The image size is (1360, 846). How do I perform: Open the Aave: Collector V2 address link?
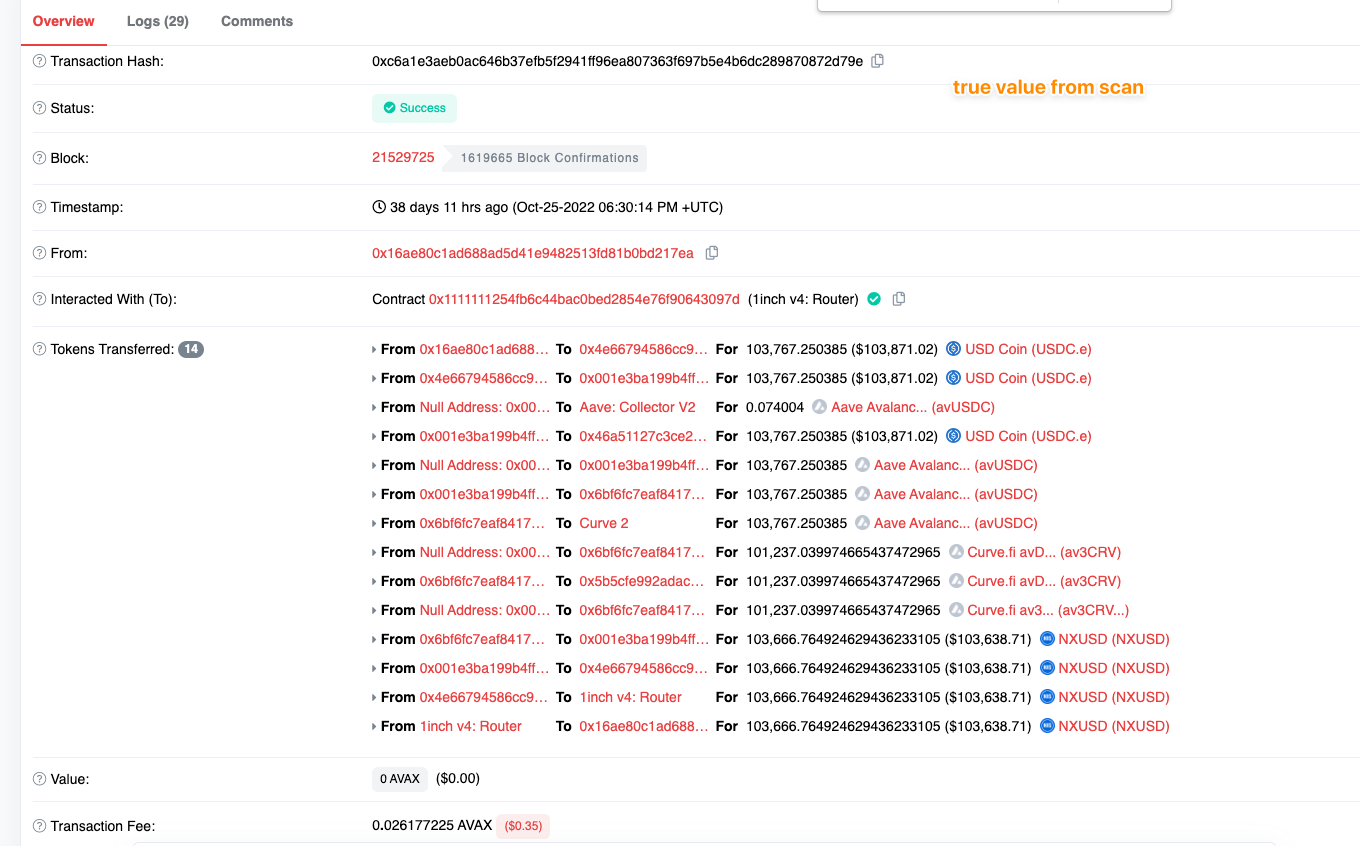pyautogui.click(x=637, y=407)
